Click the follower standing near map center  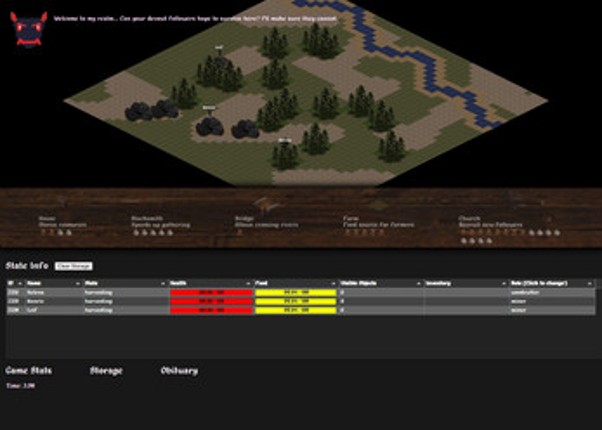[209, 108]
